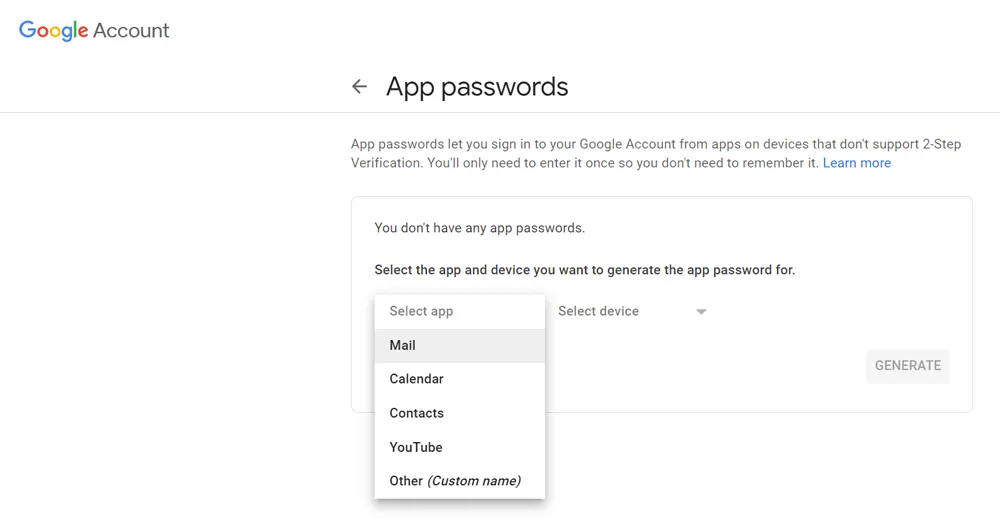Click the Select device dropdown arrow
The height and width of the screenshot is (520, 1000).
tap(701, 312)
